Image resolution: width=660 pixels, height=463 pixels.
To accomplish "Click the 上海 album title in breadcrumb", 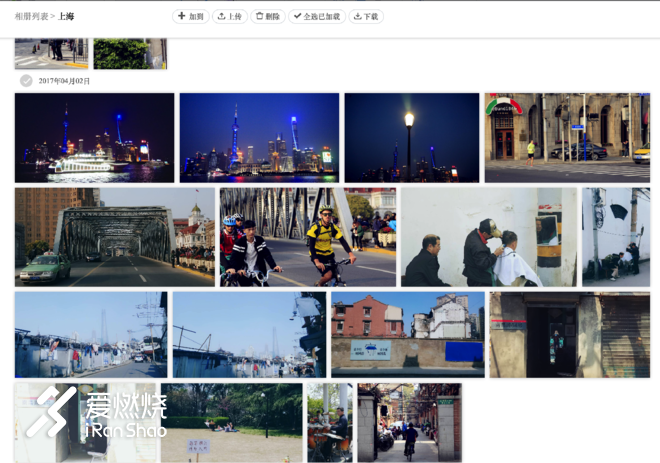I will [66, 16].
